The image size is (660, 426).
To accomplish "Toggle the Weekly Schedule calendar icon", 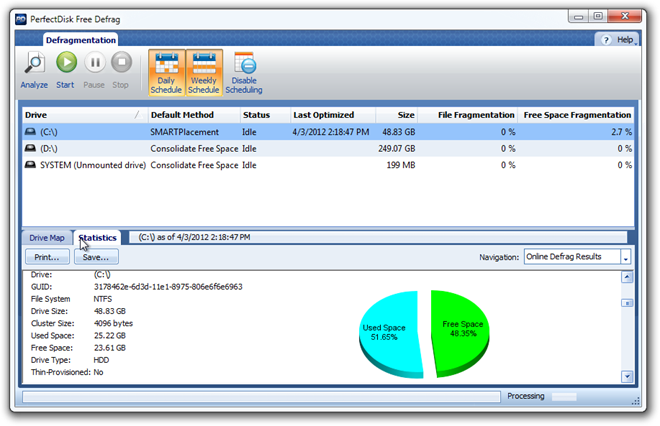I will point(204,64).
